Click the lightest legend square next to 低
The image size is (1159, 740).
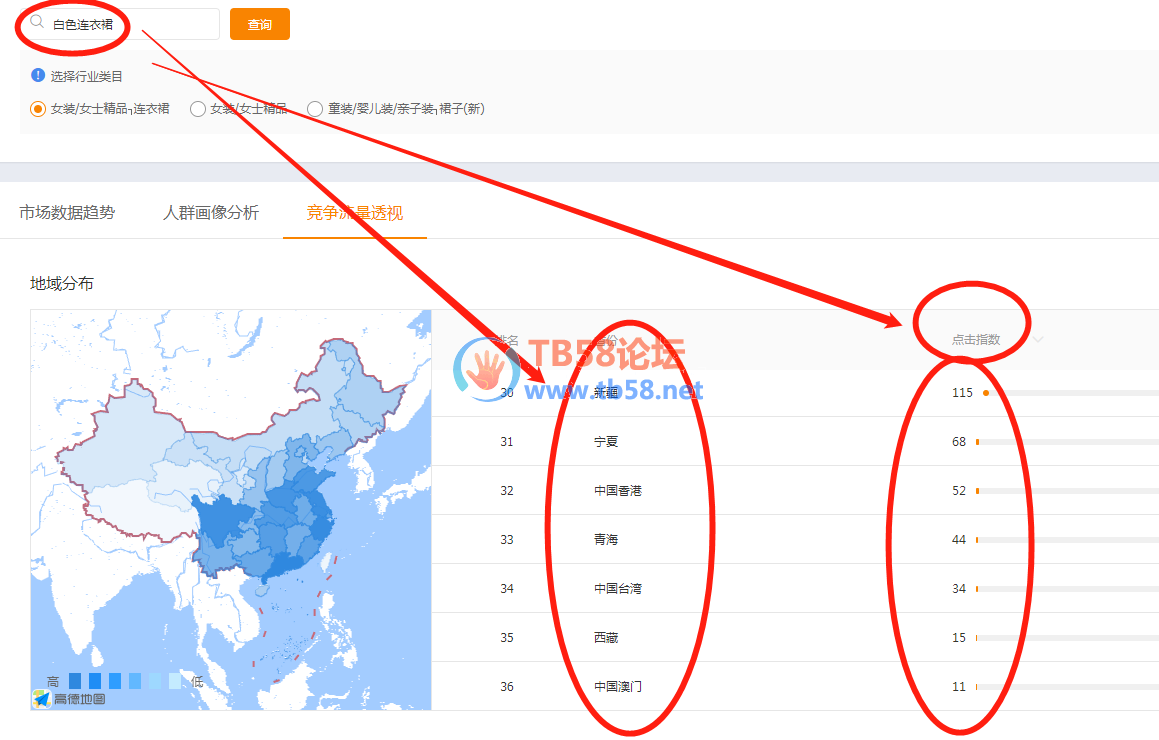(x=175, y=681)
